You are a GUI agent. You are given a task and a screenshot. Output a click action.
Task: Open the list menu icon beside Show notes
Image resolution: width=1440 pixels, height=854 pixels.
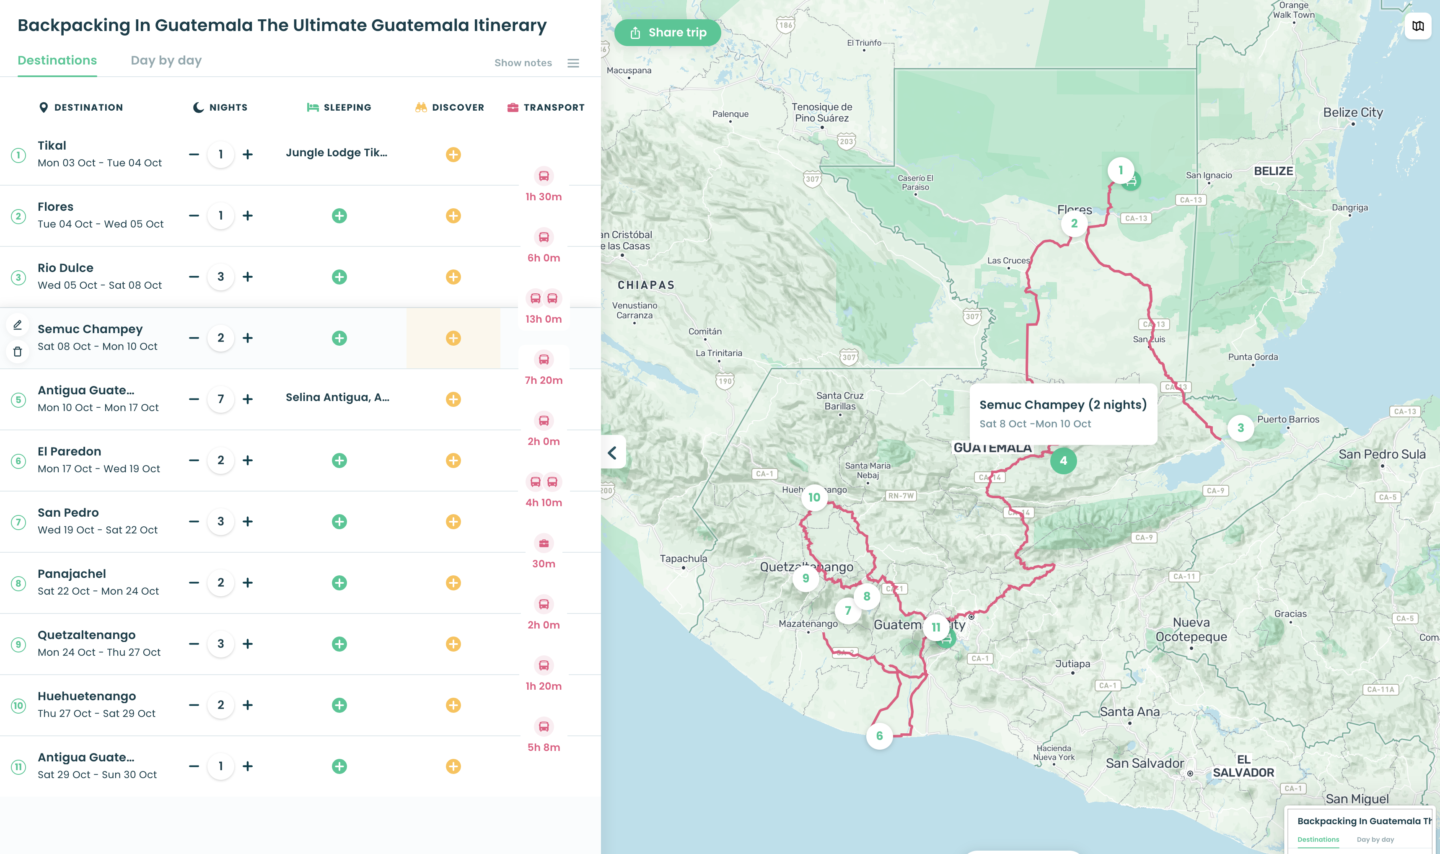(x=573, y=63)
